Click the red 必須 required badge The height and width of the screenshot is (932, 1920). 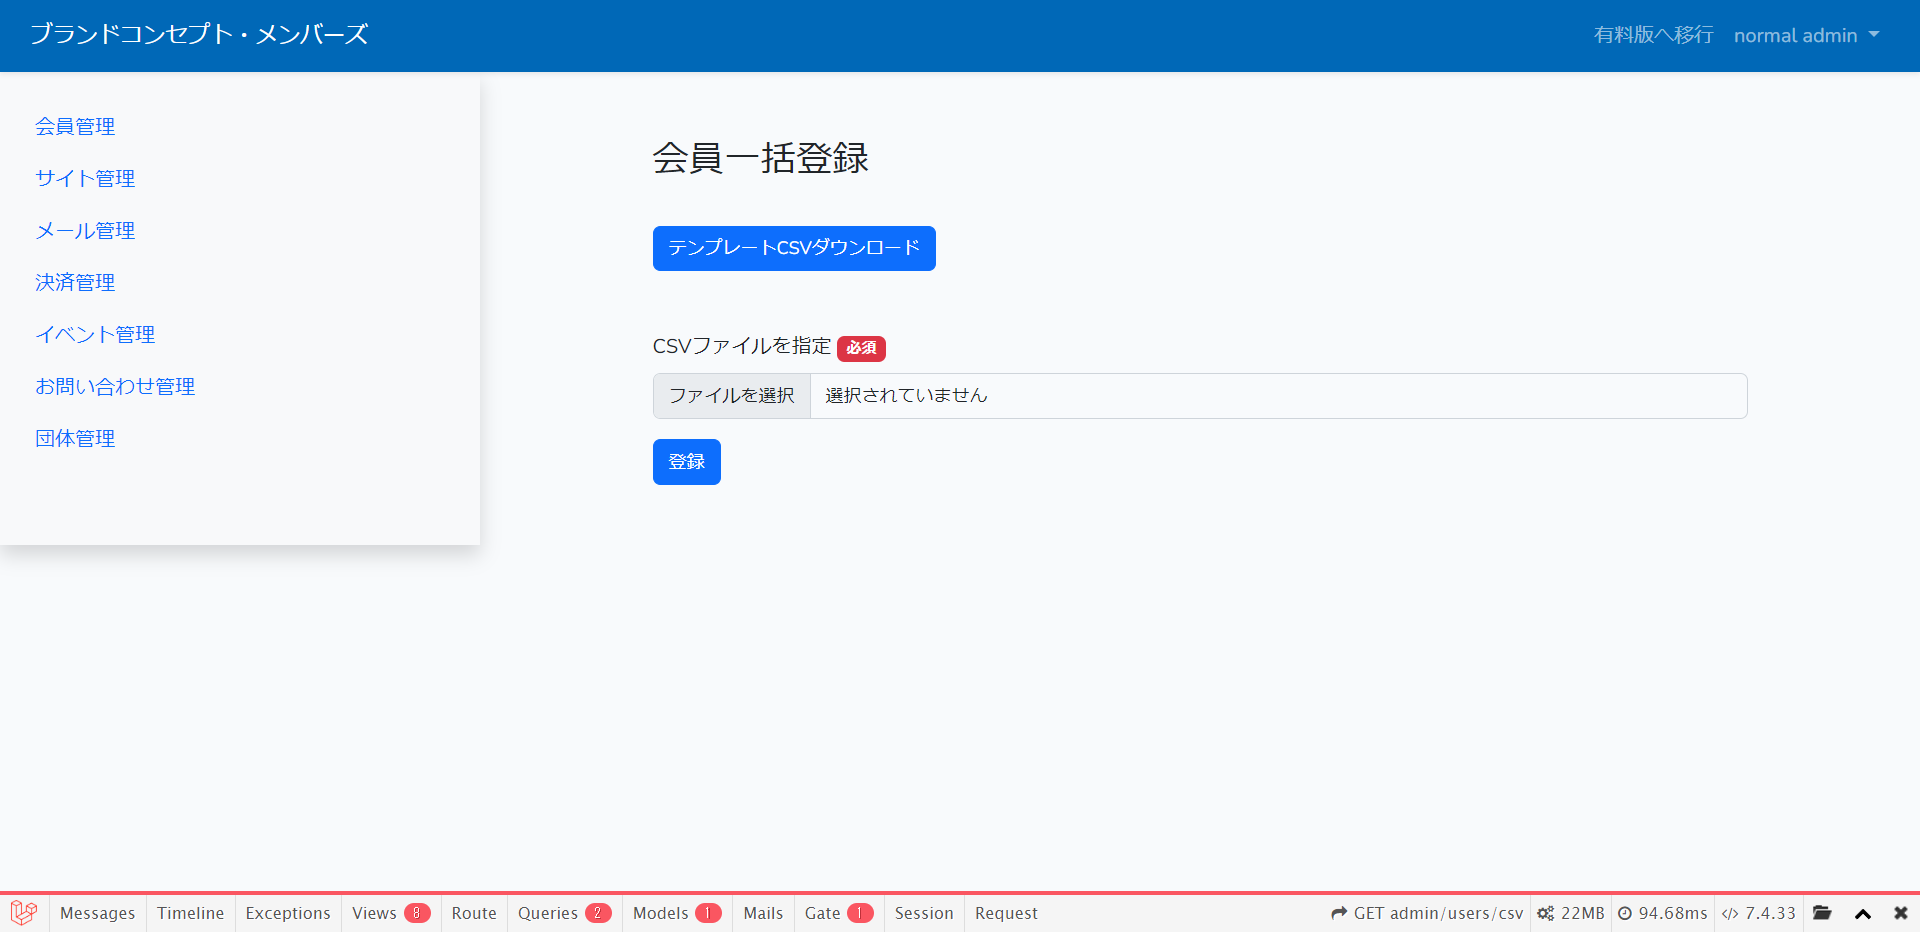(x=861, y=348)
